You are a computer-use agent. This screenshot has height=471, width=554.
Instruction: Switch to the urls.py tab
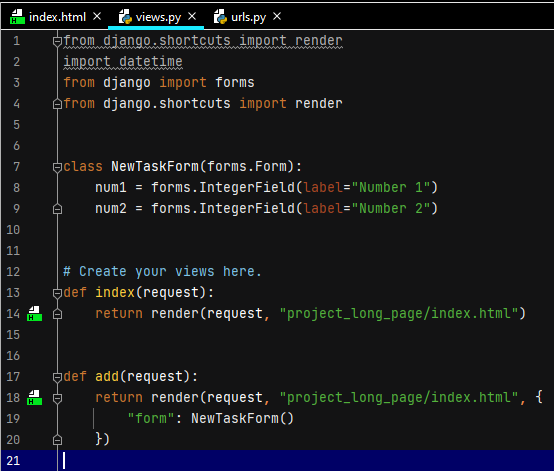(x=248, y=17)
